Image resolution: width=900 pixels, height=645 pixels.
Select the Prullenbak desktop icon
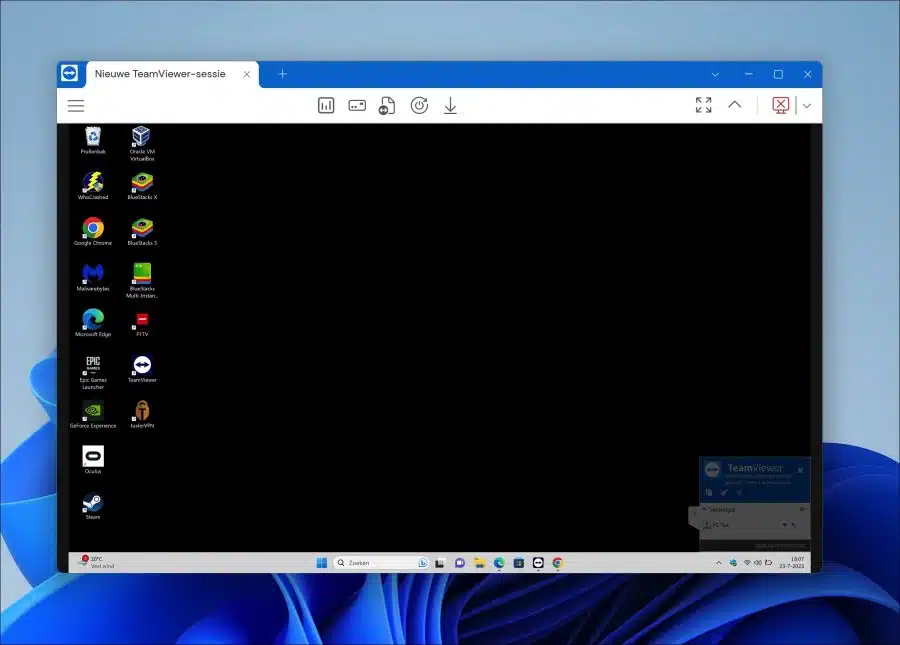tap(93, 141)
